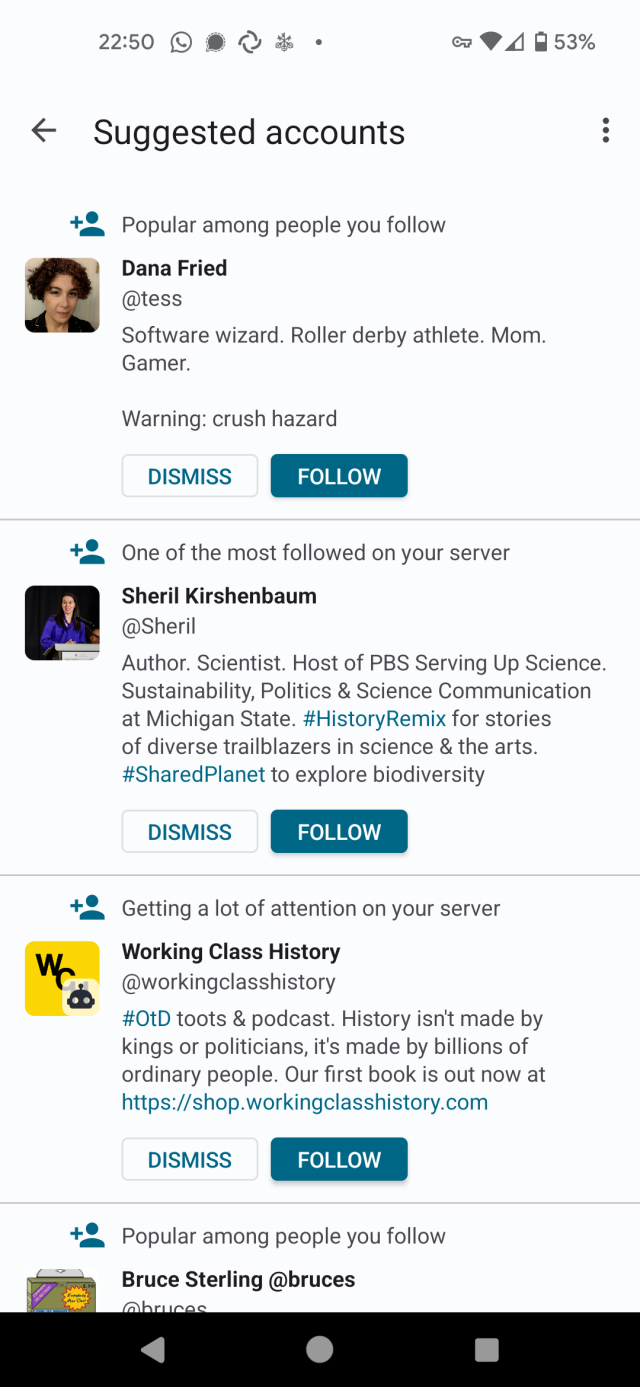The height and width of the screenshot is (1387, 640).
Task: Open Dana Fried's profile avatar
Action: tap(62, 295)
